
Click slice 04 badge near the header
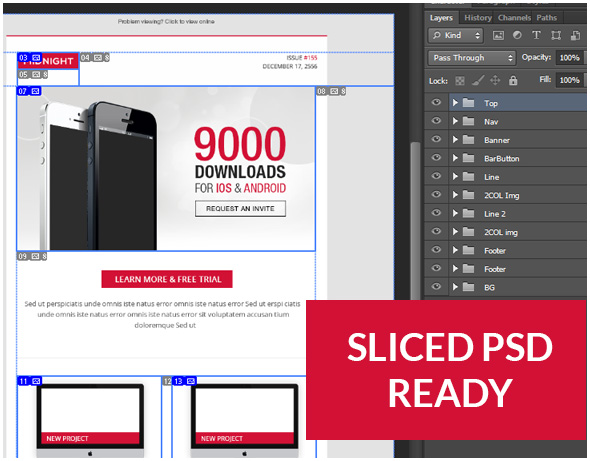coord(95,58)
